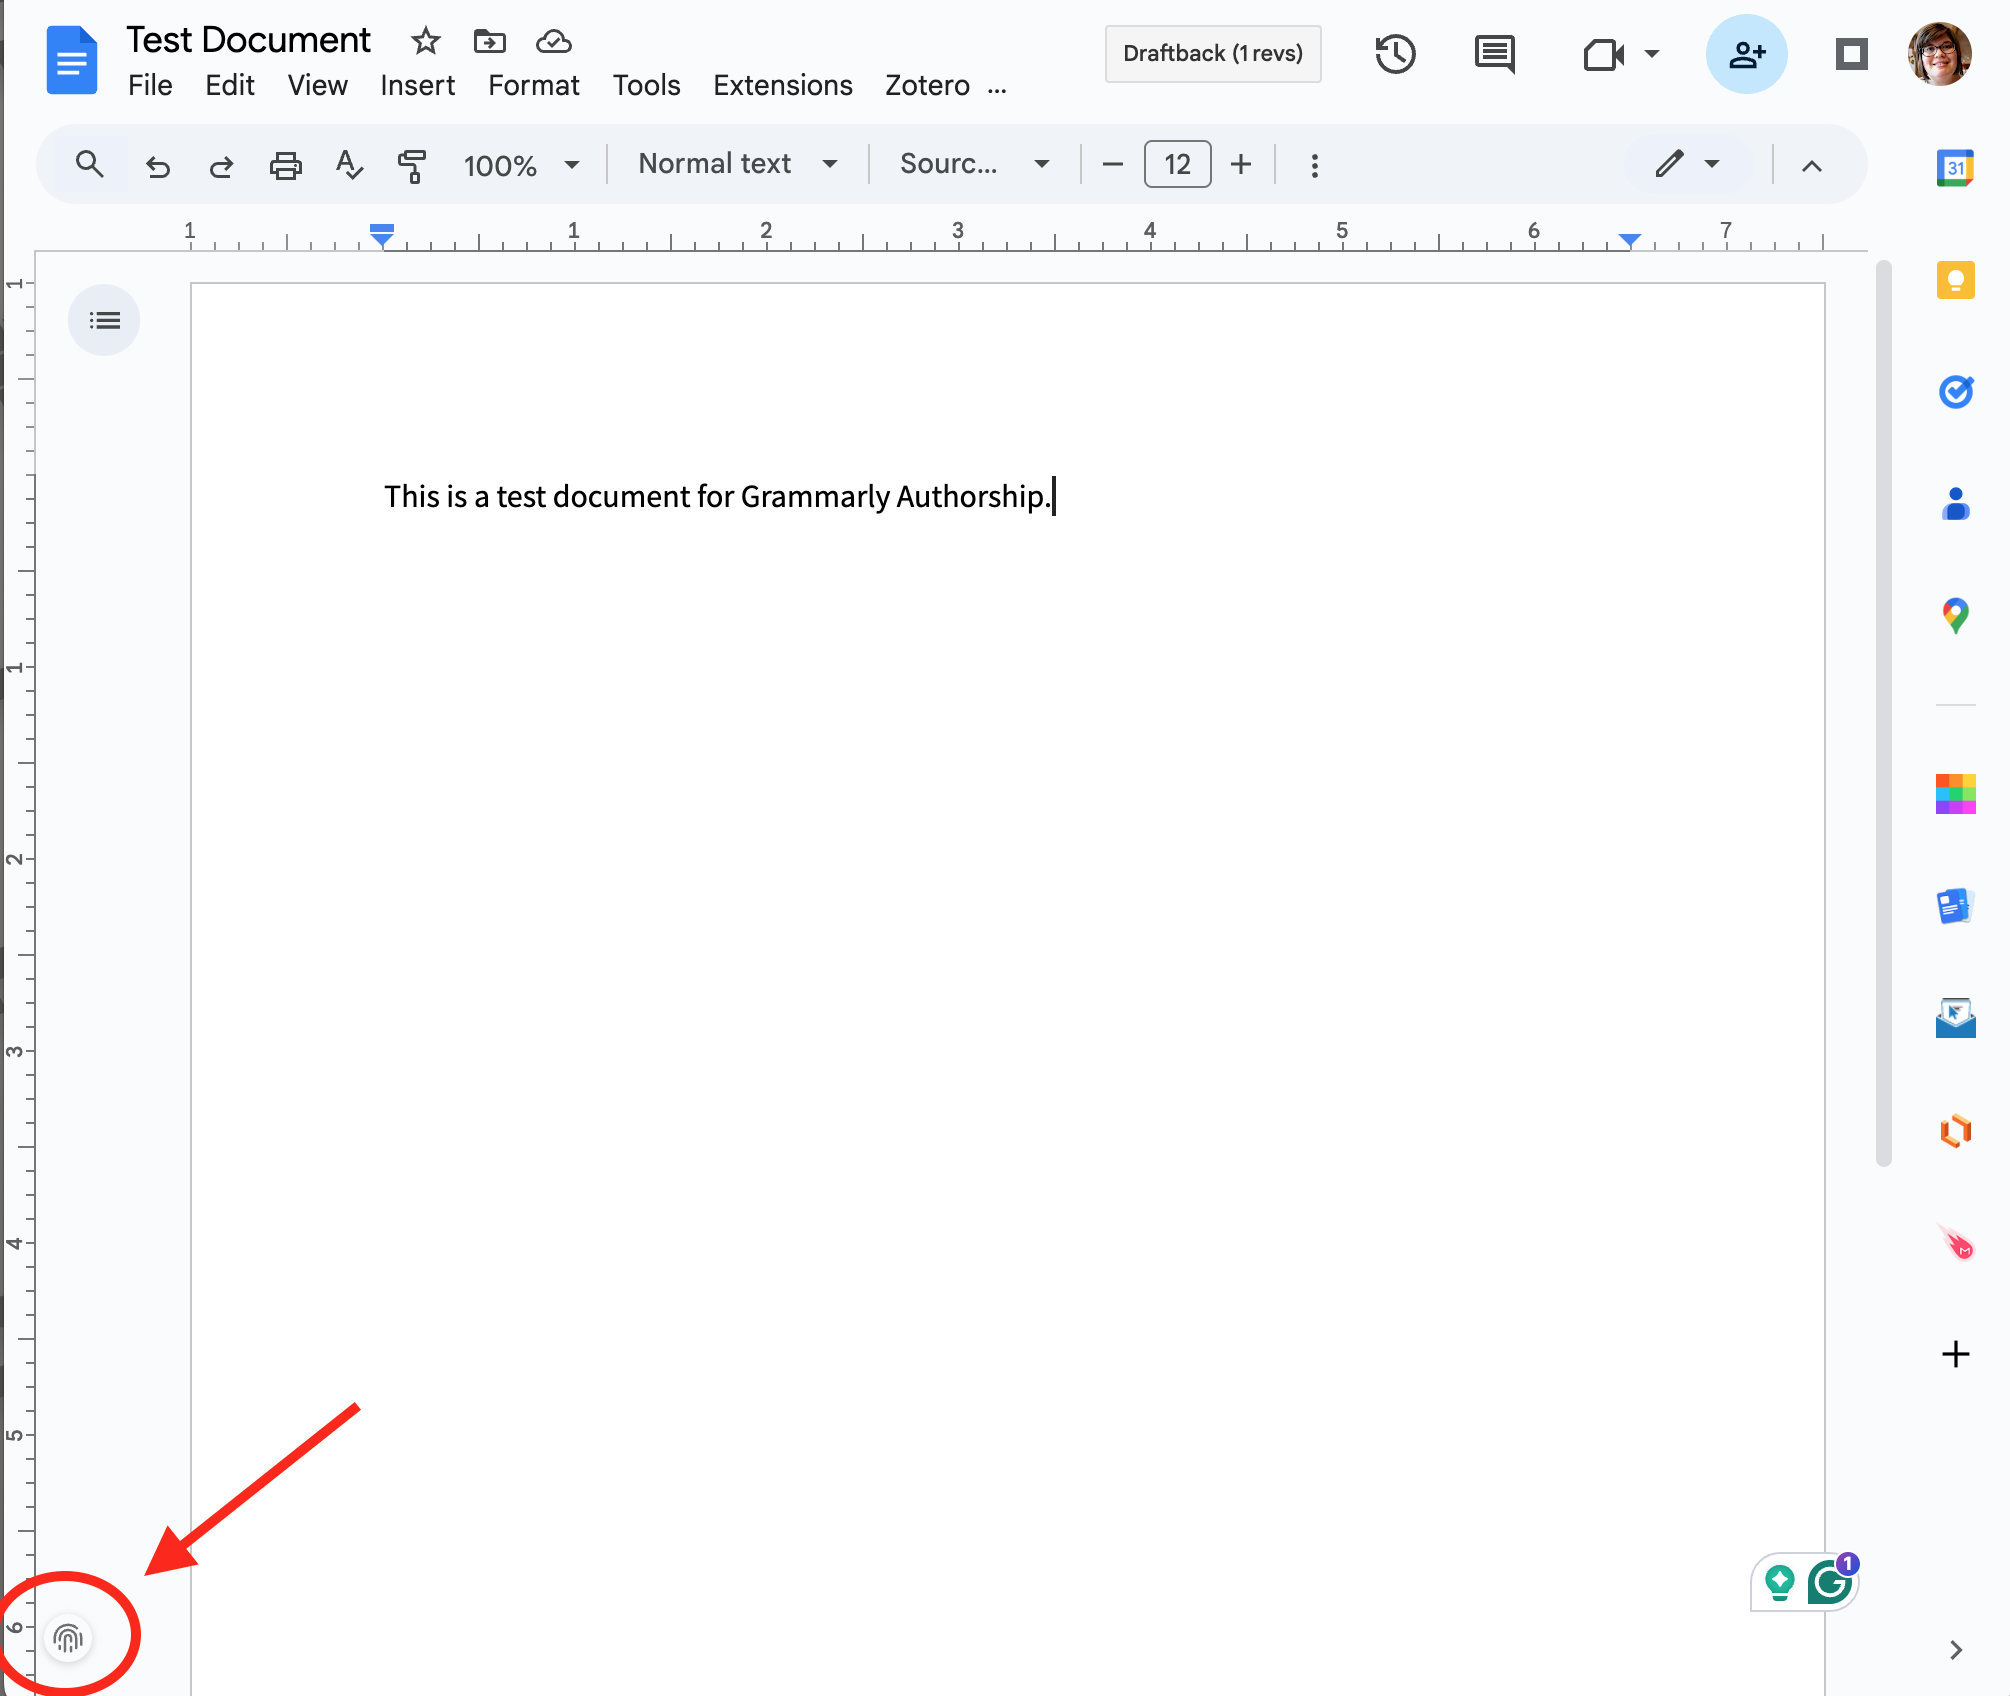
Task: Click the font size 12 field
Action: tap(1177, 164)
